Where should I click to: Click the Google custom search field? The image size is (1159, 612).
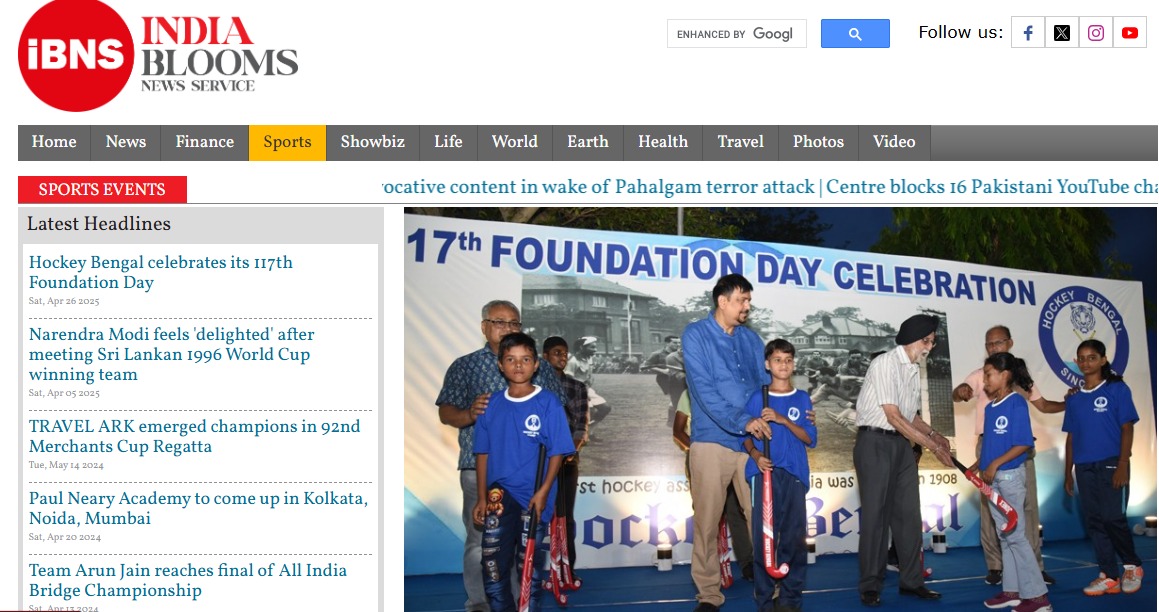[x=736, y=34]
